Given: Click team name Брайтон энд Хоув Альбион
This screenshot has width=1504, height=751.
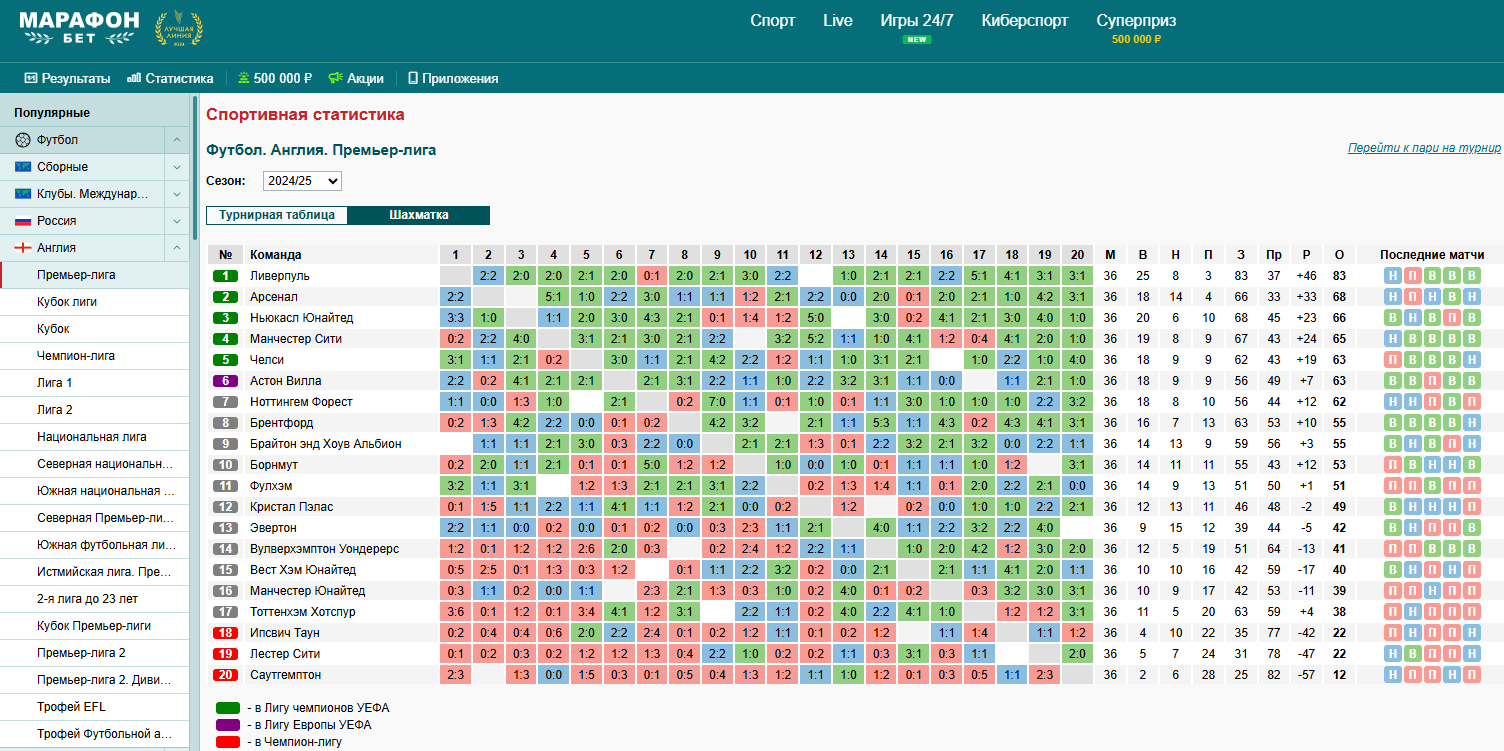Looking at the screenshot, I should [326, 444].
